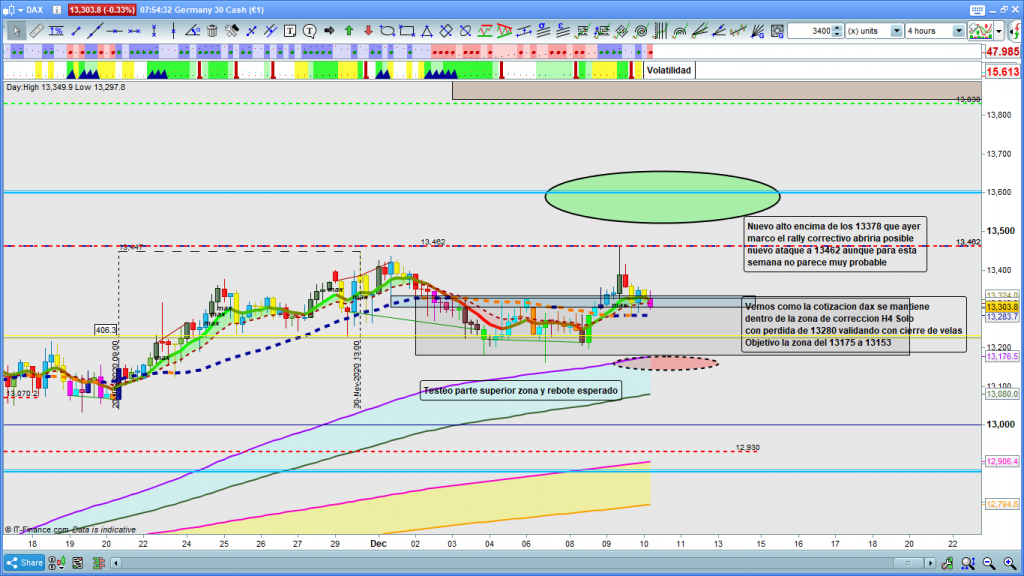Select the cursor pointer tool
This screenshot has width=1024, height=576.
(15, 31)
